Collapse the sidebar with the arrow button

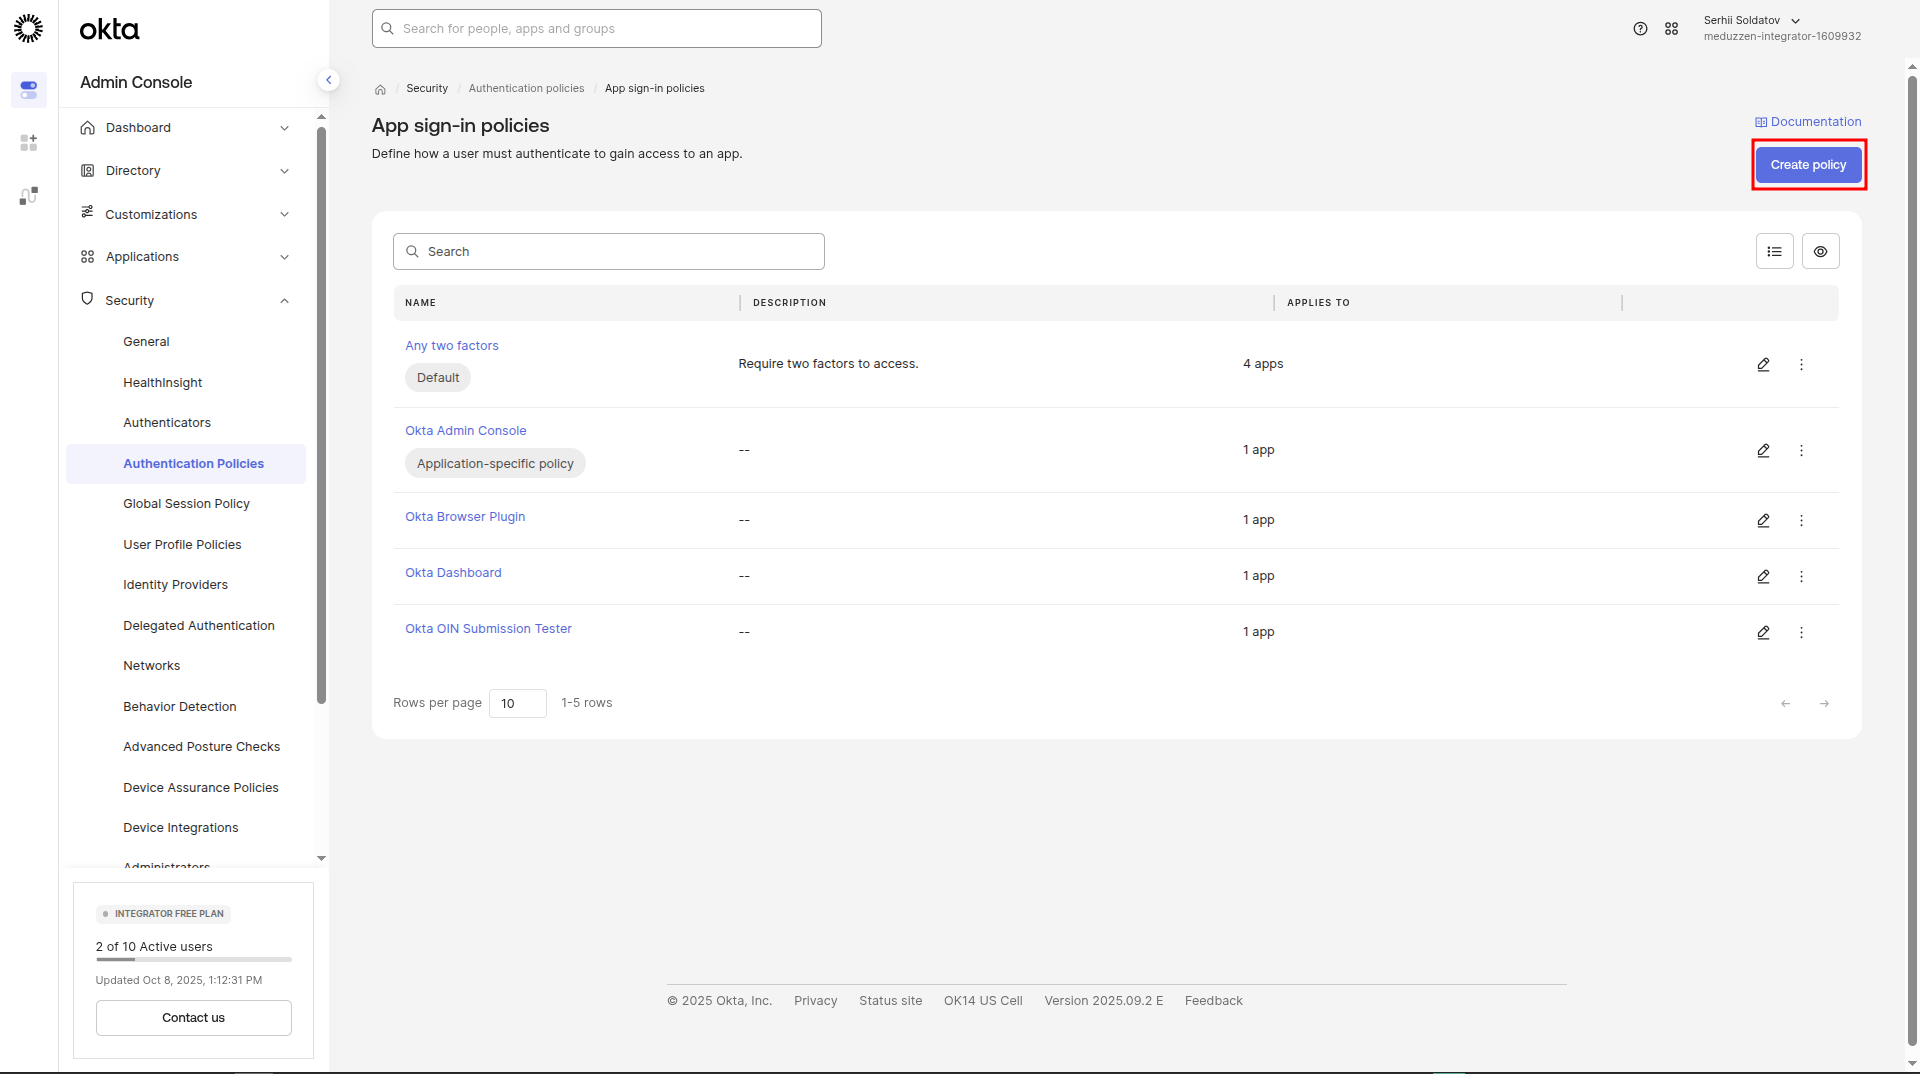pyautogui.click(x=328, y=80)
